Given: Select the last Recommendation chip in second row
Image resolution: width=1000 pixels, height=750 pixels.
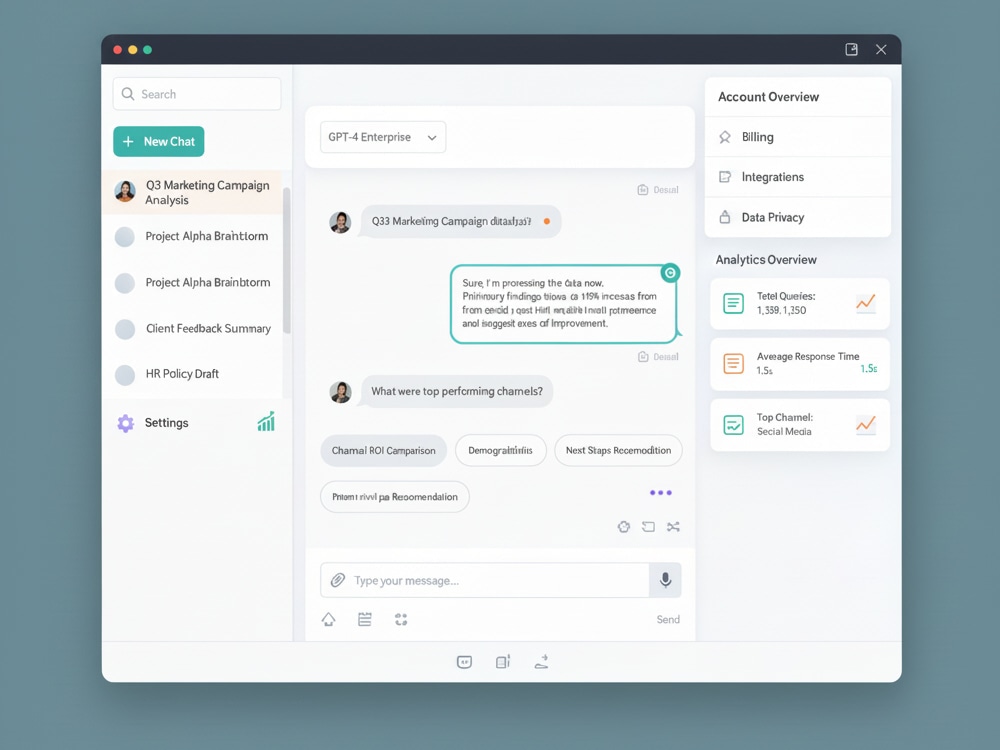Looking at the screenshot, I should tap(395, 497).
